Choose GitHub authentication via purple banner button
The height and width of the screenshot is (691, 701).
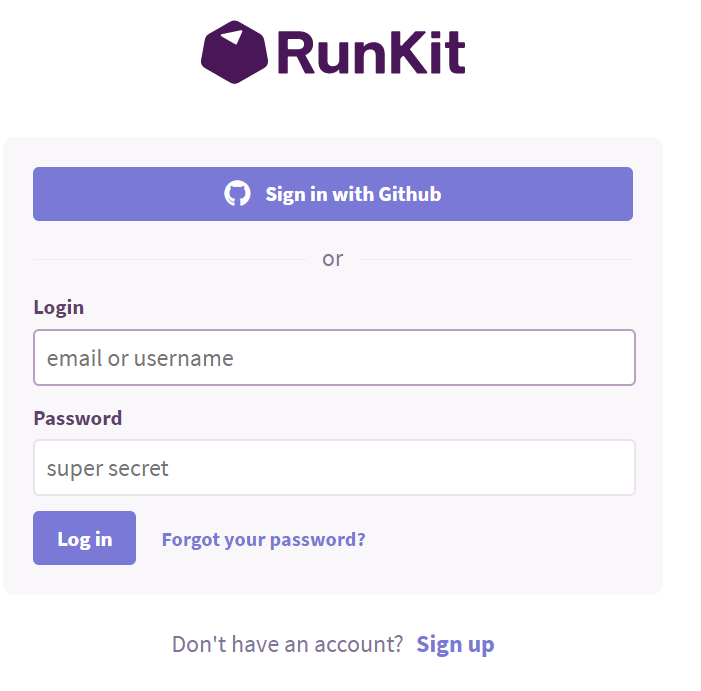pyautogui.click(x=333, y=194)
